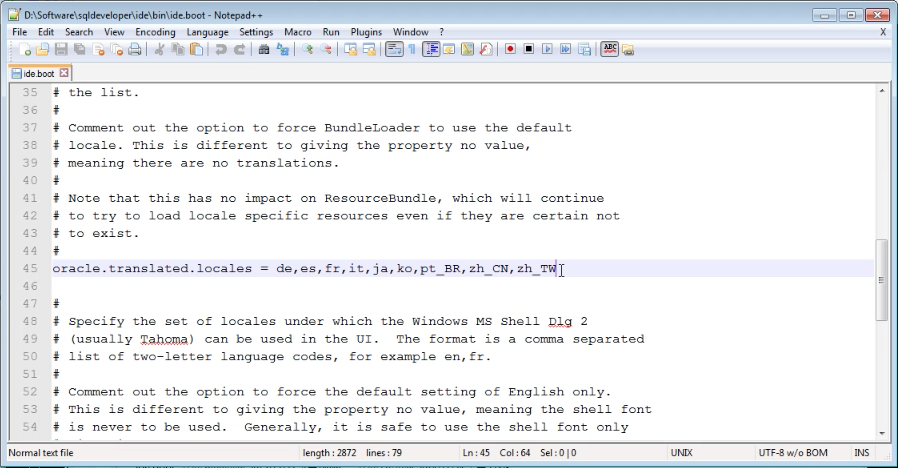Stop macro recording with square icon

529,50
